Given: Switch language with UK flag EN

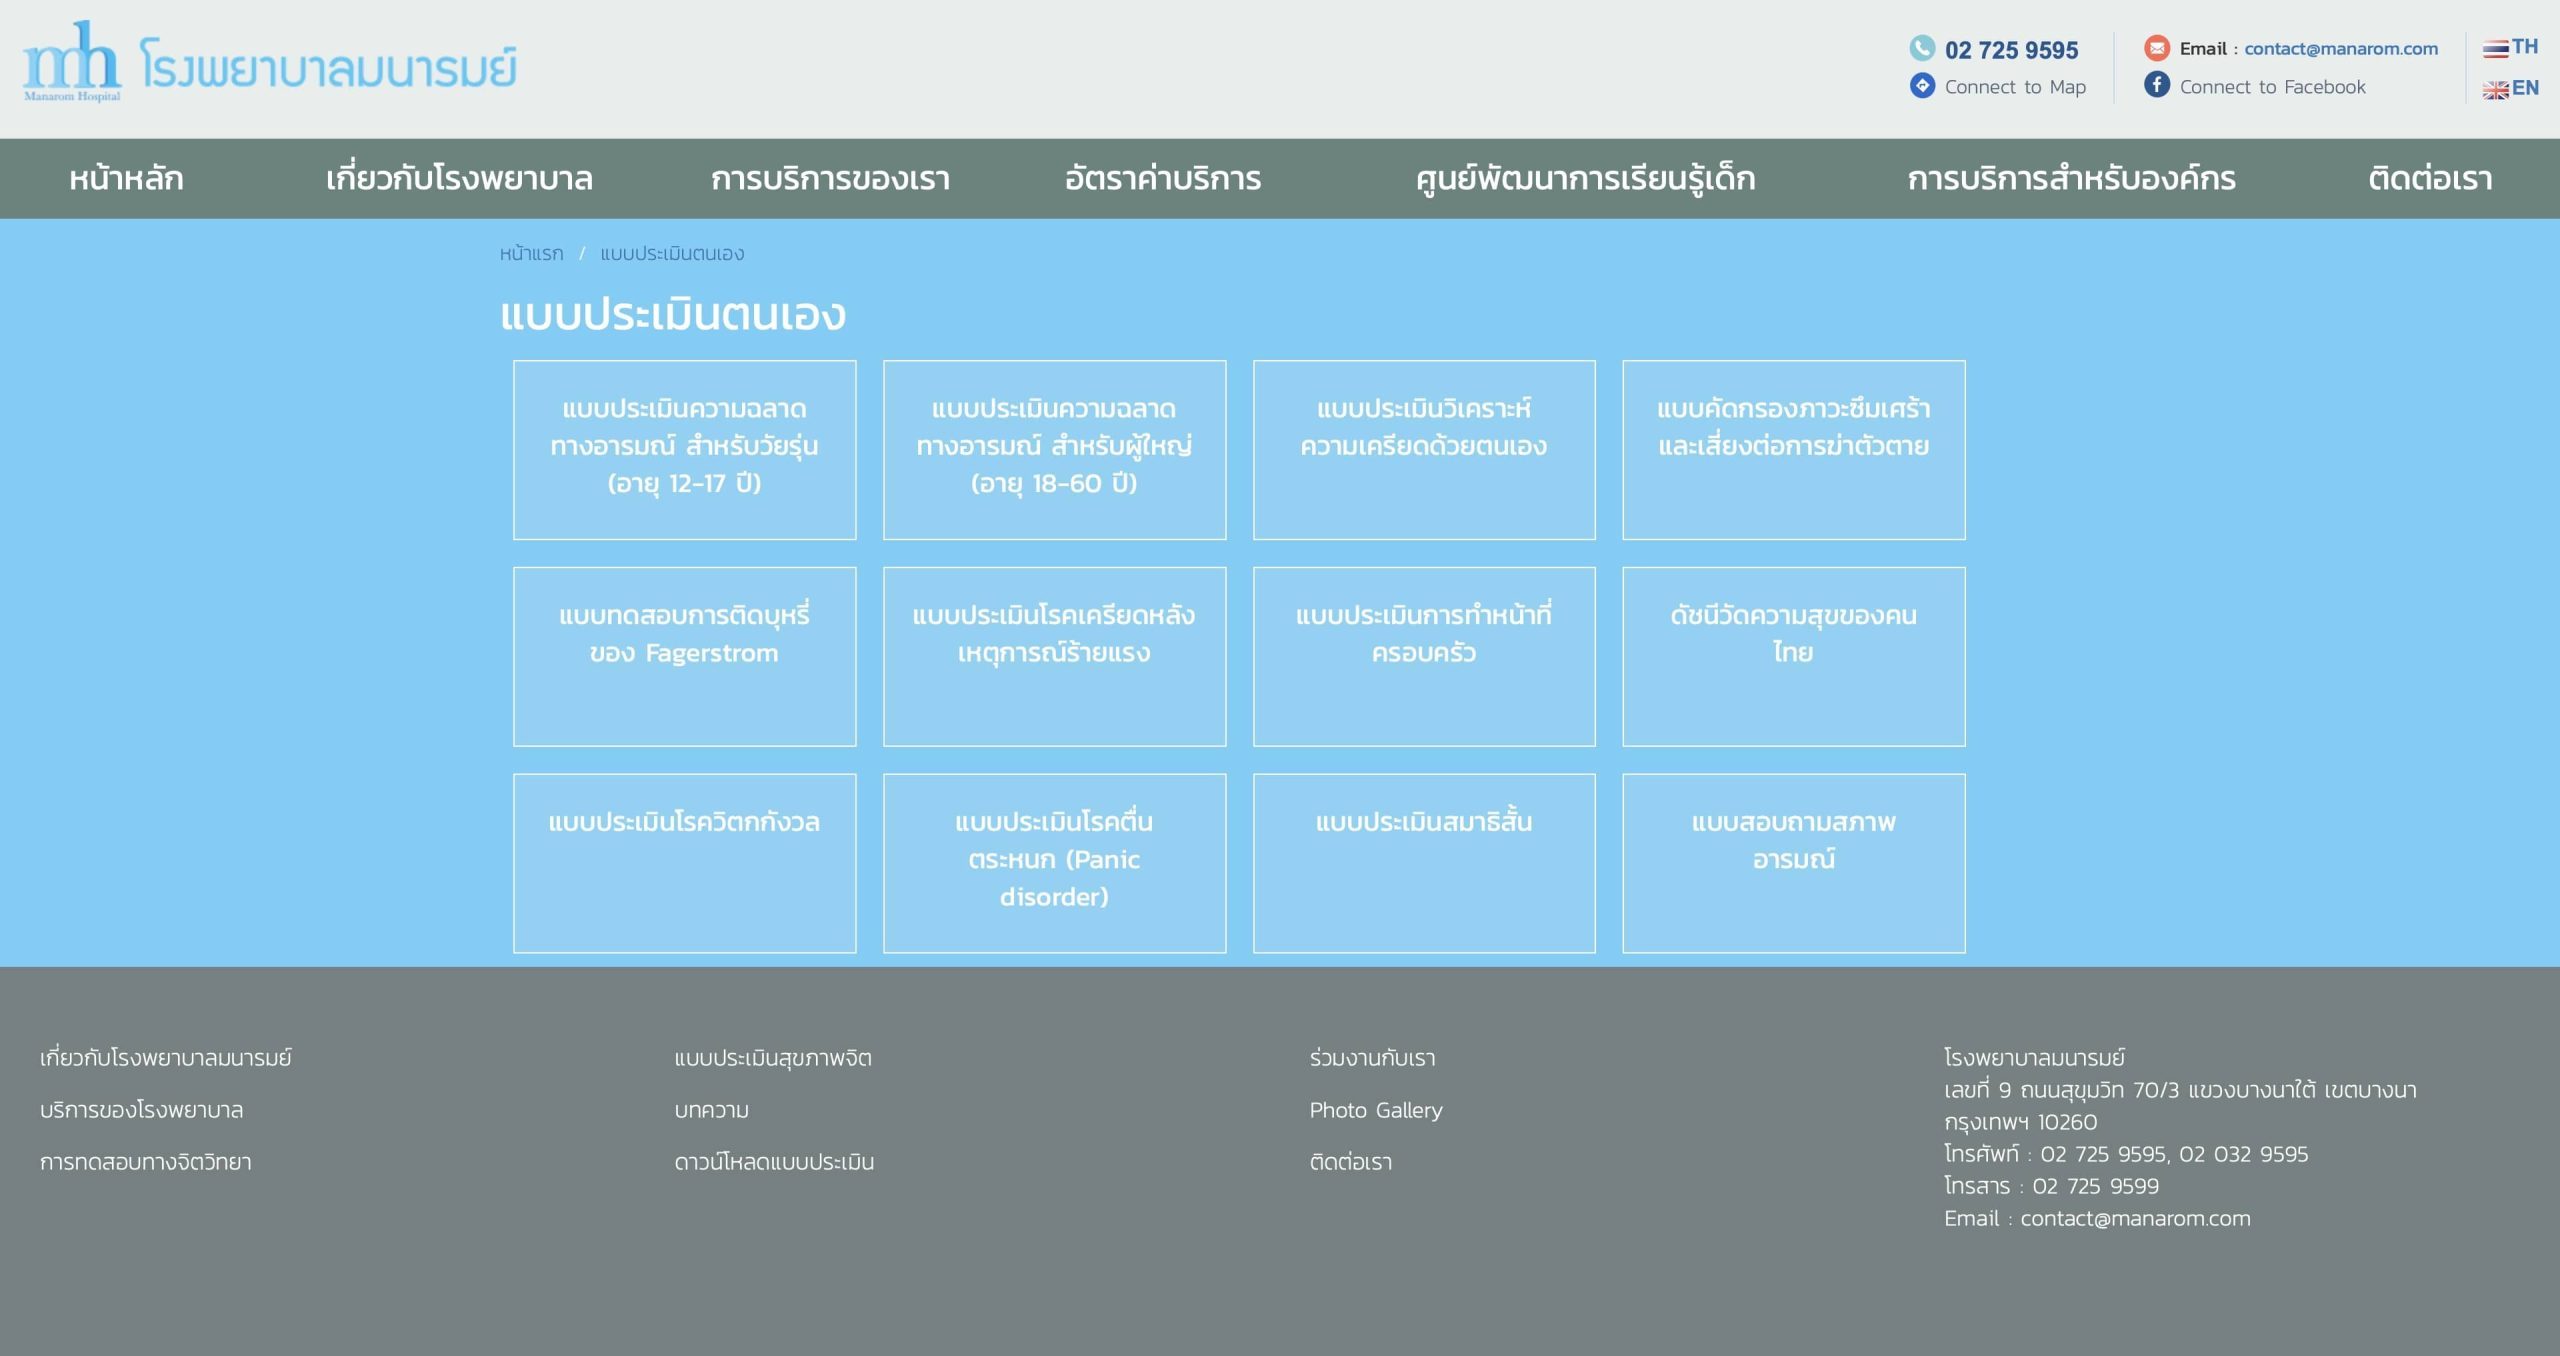Looking at the screenshot, I should [x=2510, y=88].
